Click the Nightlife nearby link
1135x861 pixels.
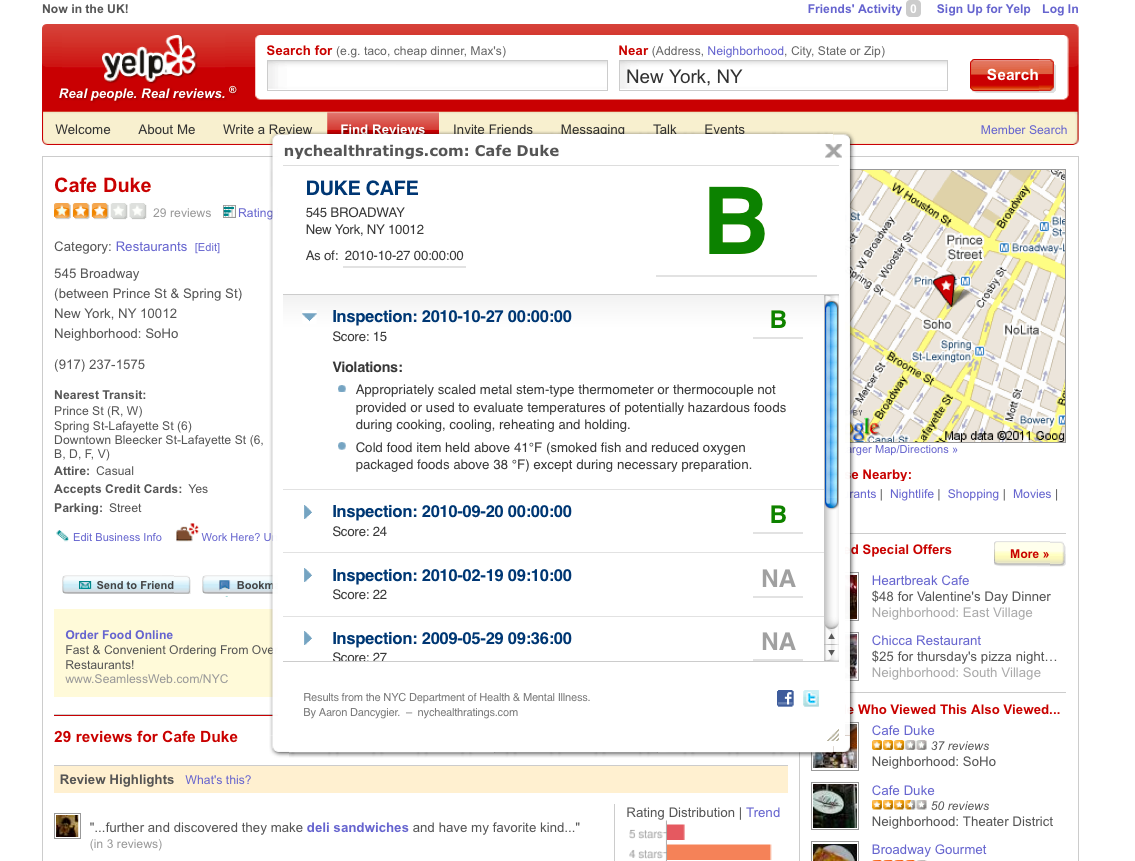pos(911,494)
